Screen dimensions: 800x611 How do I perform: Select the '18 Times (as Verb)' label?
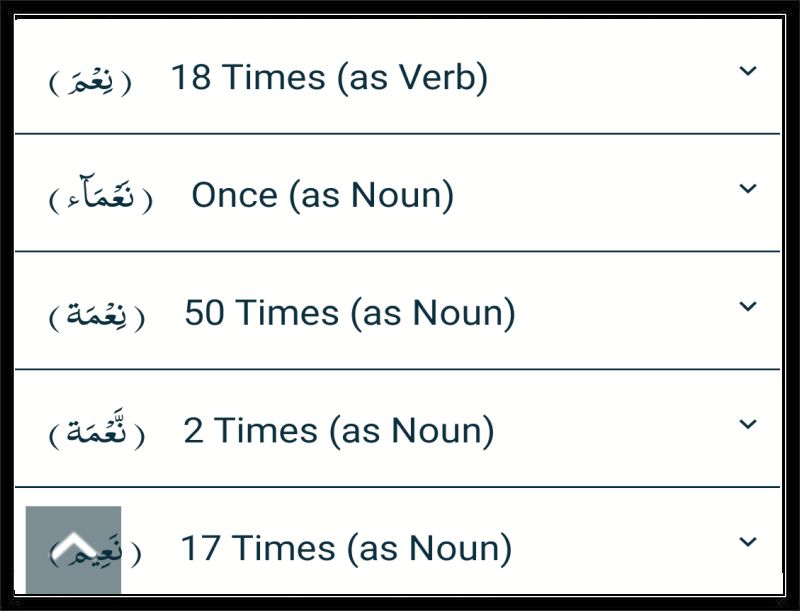click(x=329, y=78)
